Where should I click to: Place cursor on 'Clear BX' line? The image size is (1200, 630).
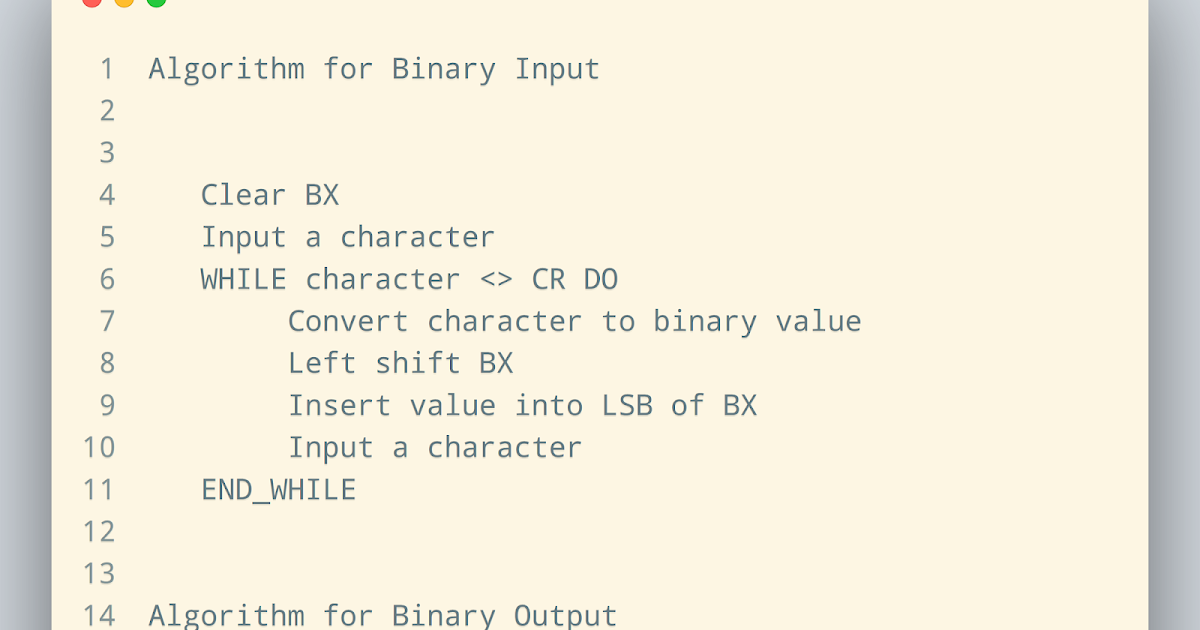(x=270, y=195)
